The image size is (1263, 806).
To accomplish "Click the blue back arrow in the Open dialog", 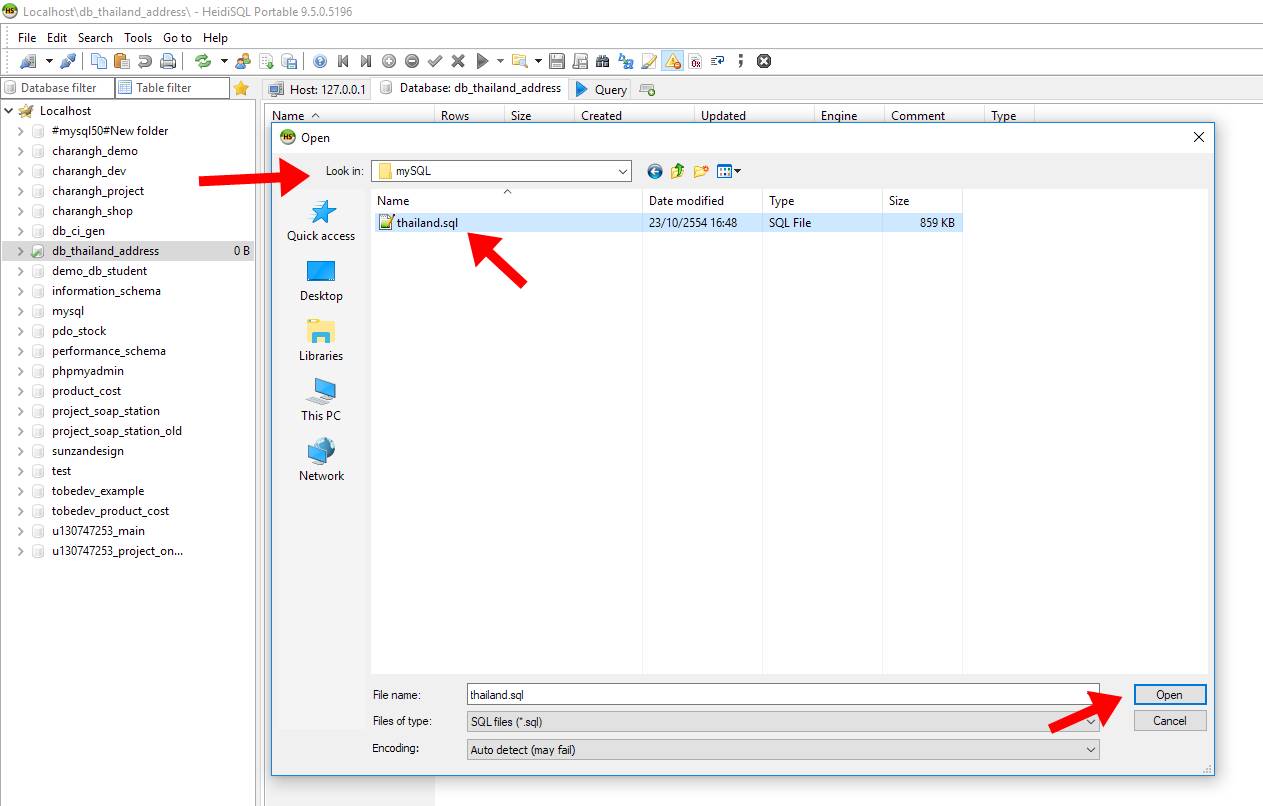I will pos(654,170).
